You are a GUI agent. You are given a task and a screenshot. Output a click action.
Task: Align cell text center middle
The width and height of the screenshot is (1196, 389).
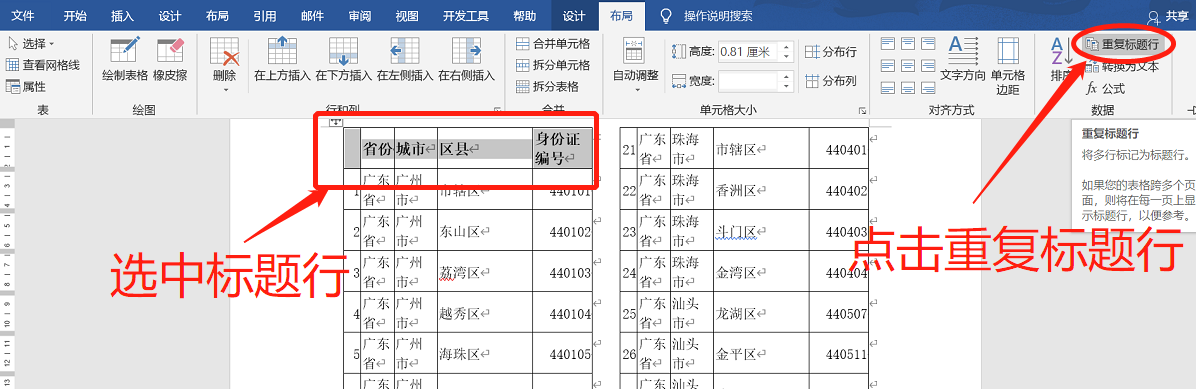point(908,65)
